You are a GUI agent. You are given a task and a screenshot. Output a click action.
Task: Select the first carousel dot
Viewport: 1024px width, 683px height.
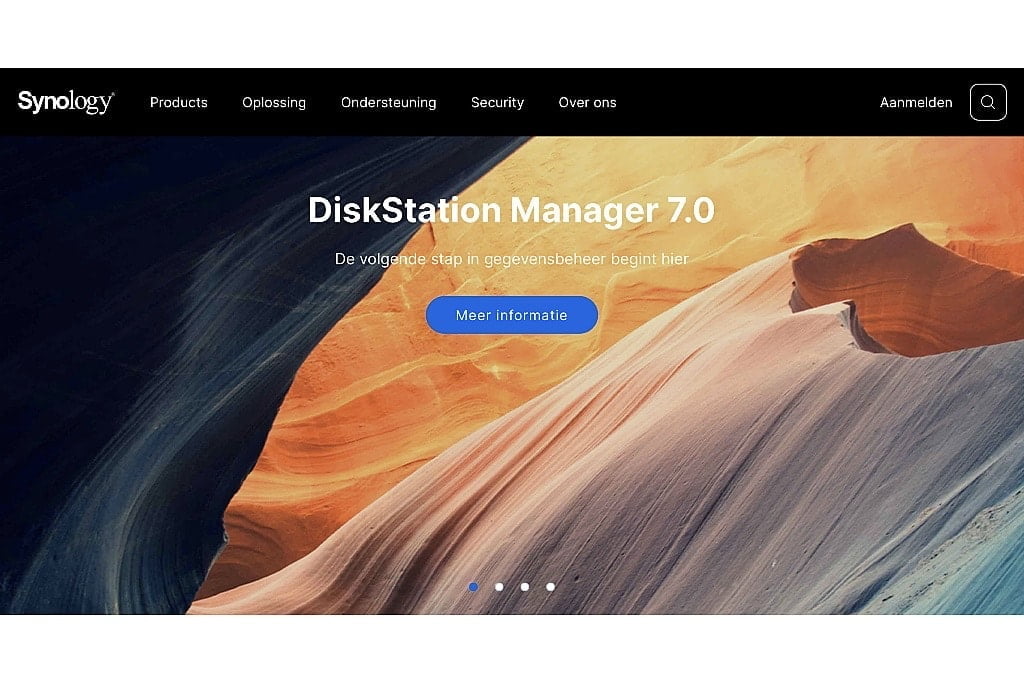click(473, 587)
